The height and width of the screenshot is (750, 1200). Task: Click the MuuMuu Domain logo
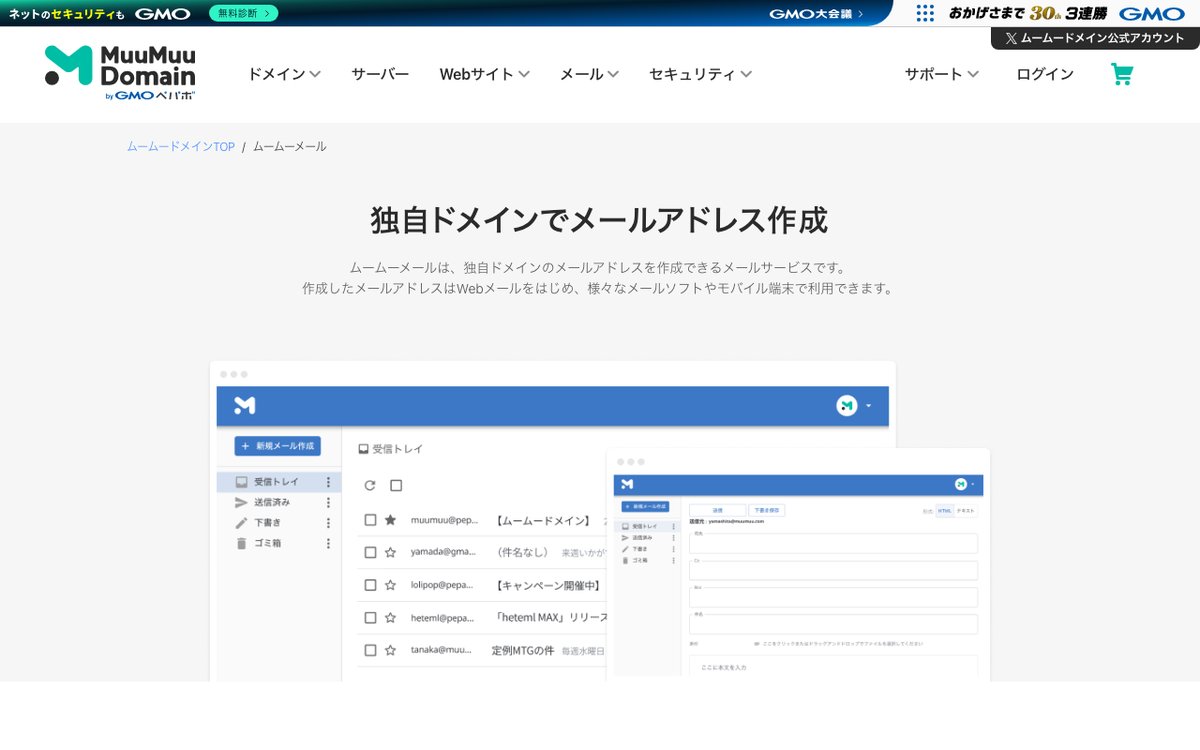(x=120, y=72)
